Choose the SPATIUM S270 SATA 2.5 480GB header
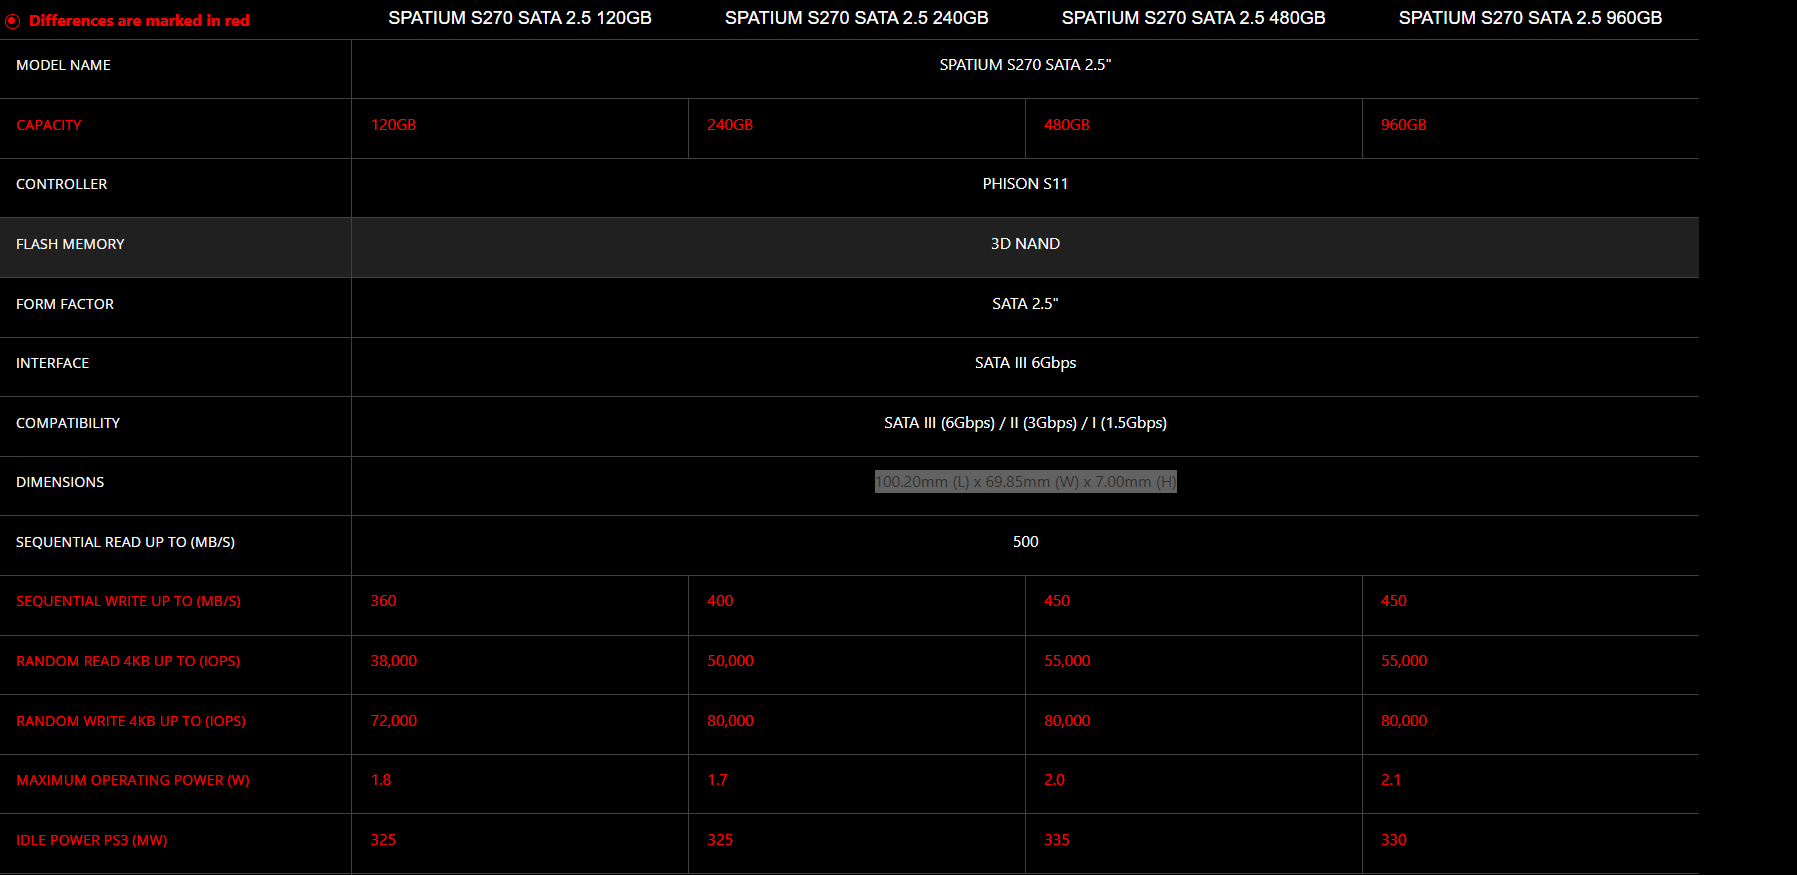This screenshot has width=1797, height=875. (1193, 18)
